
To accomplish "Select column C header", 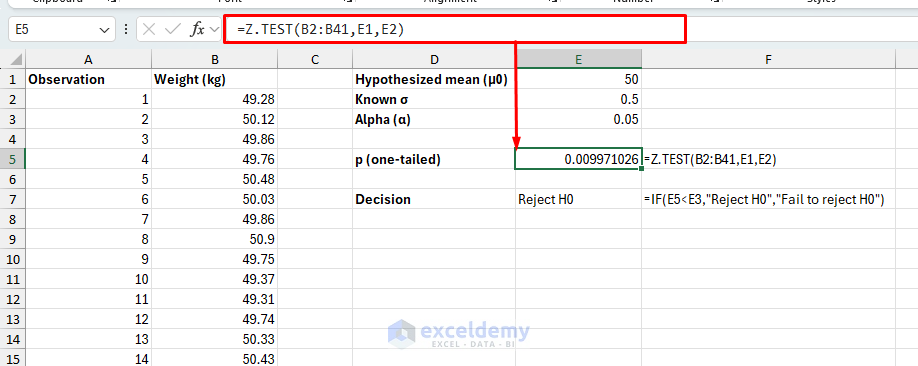I will (x=315, y=59).
